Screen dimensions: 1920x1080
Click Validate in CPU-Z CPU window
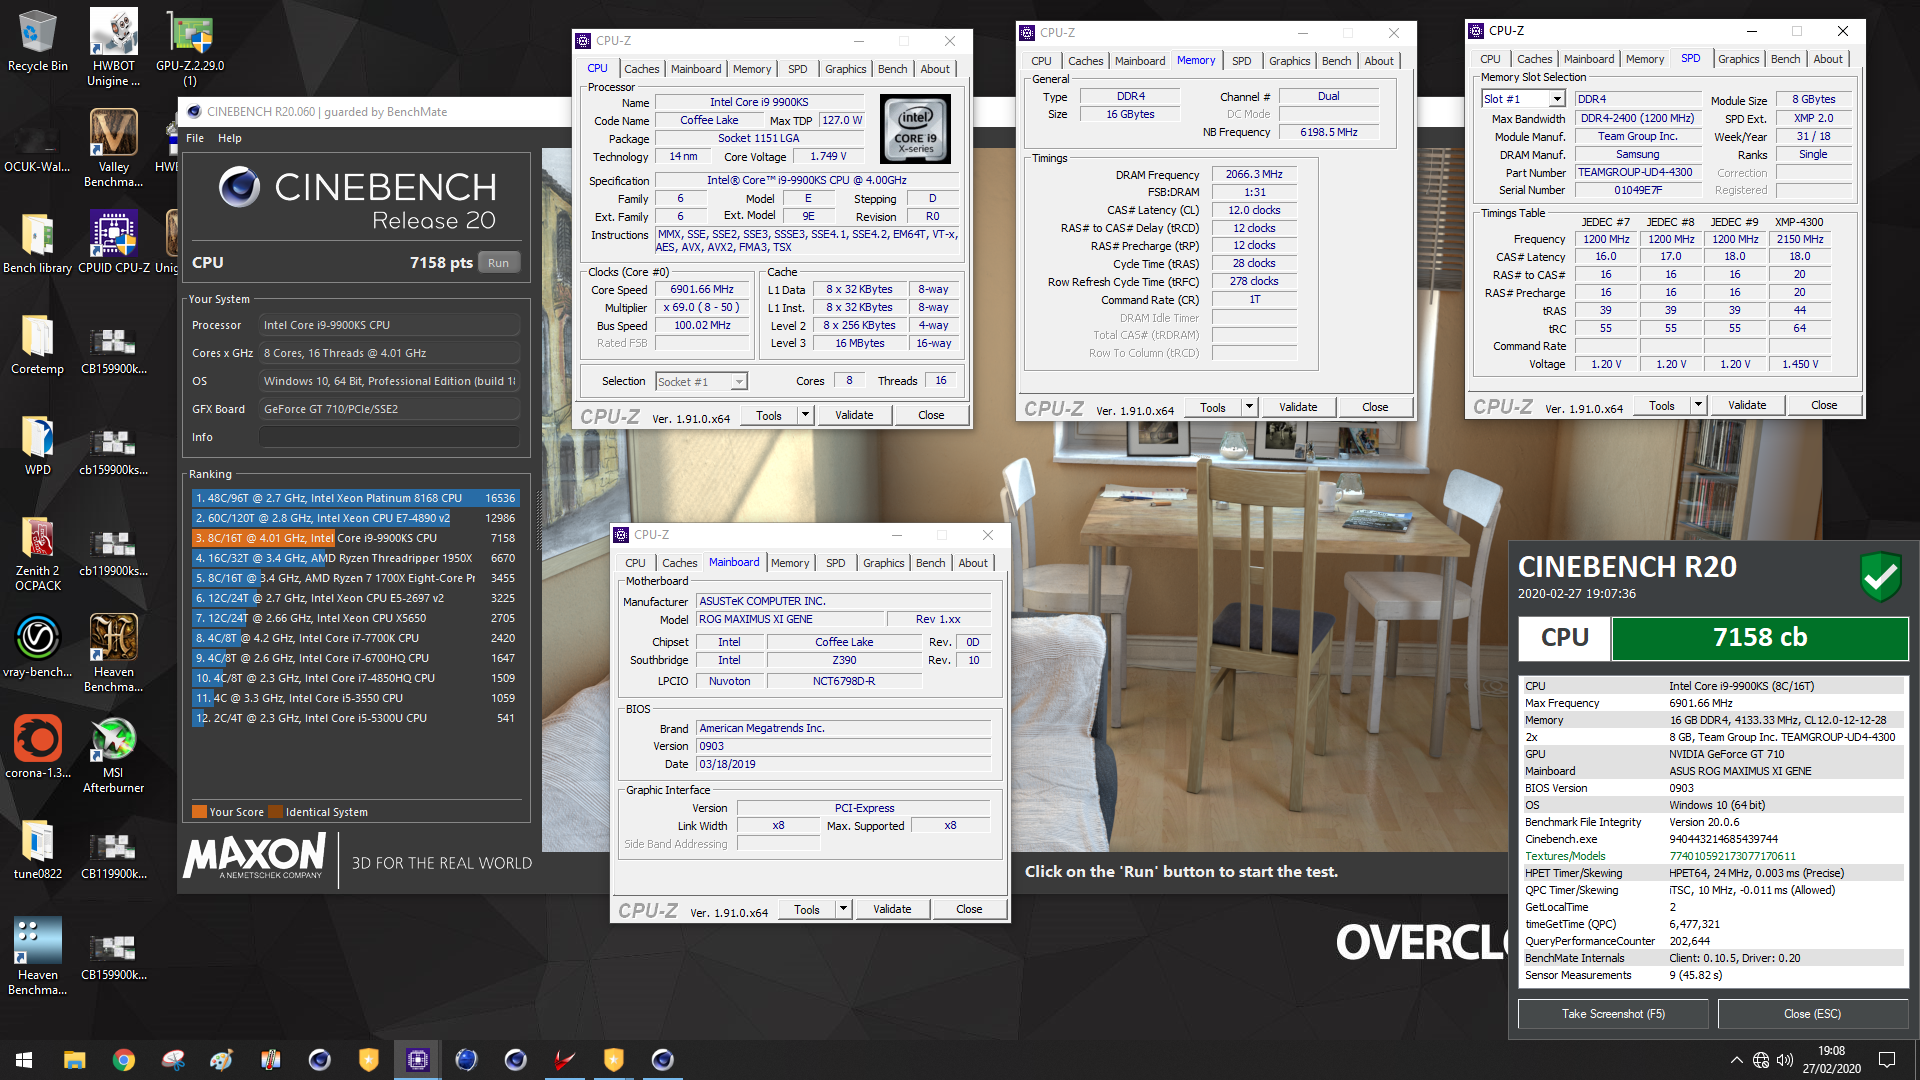pos(854,415)
